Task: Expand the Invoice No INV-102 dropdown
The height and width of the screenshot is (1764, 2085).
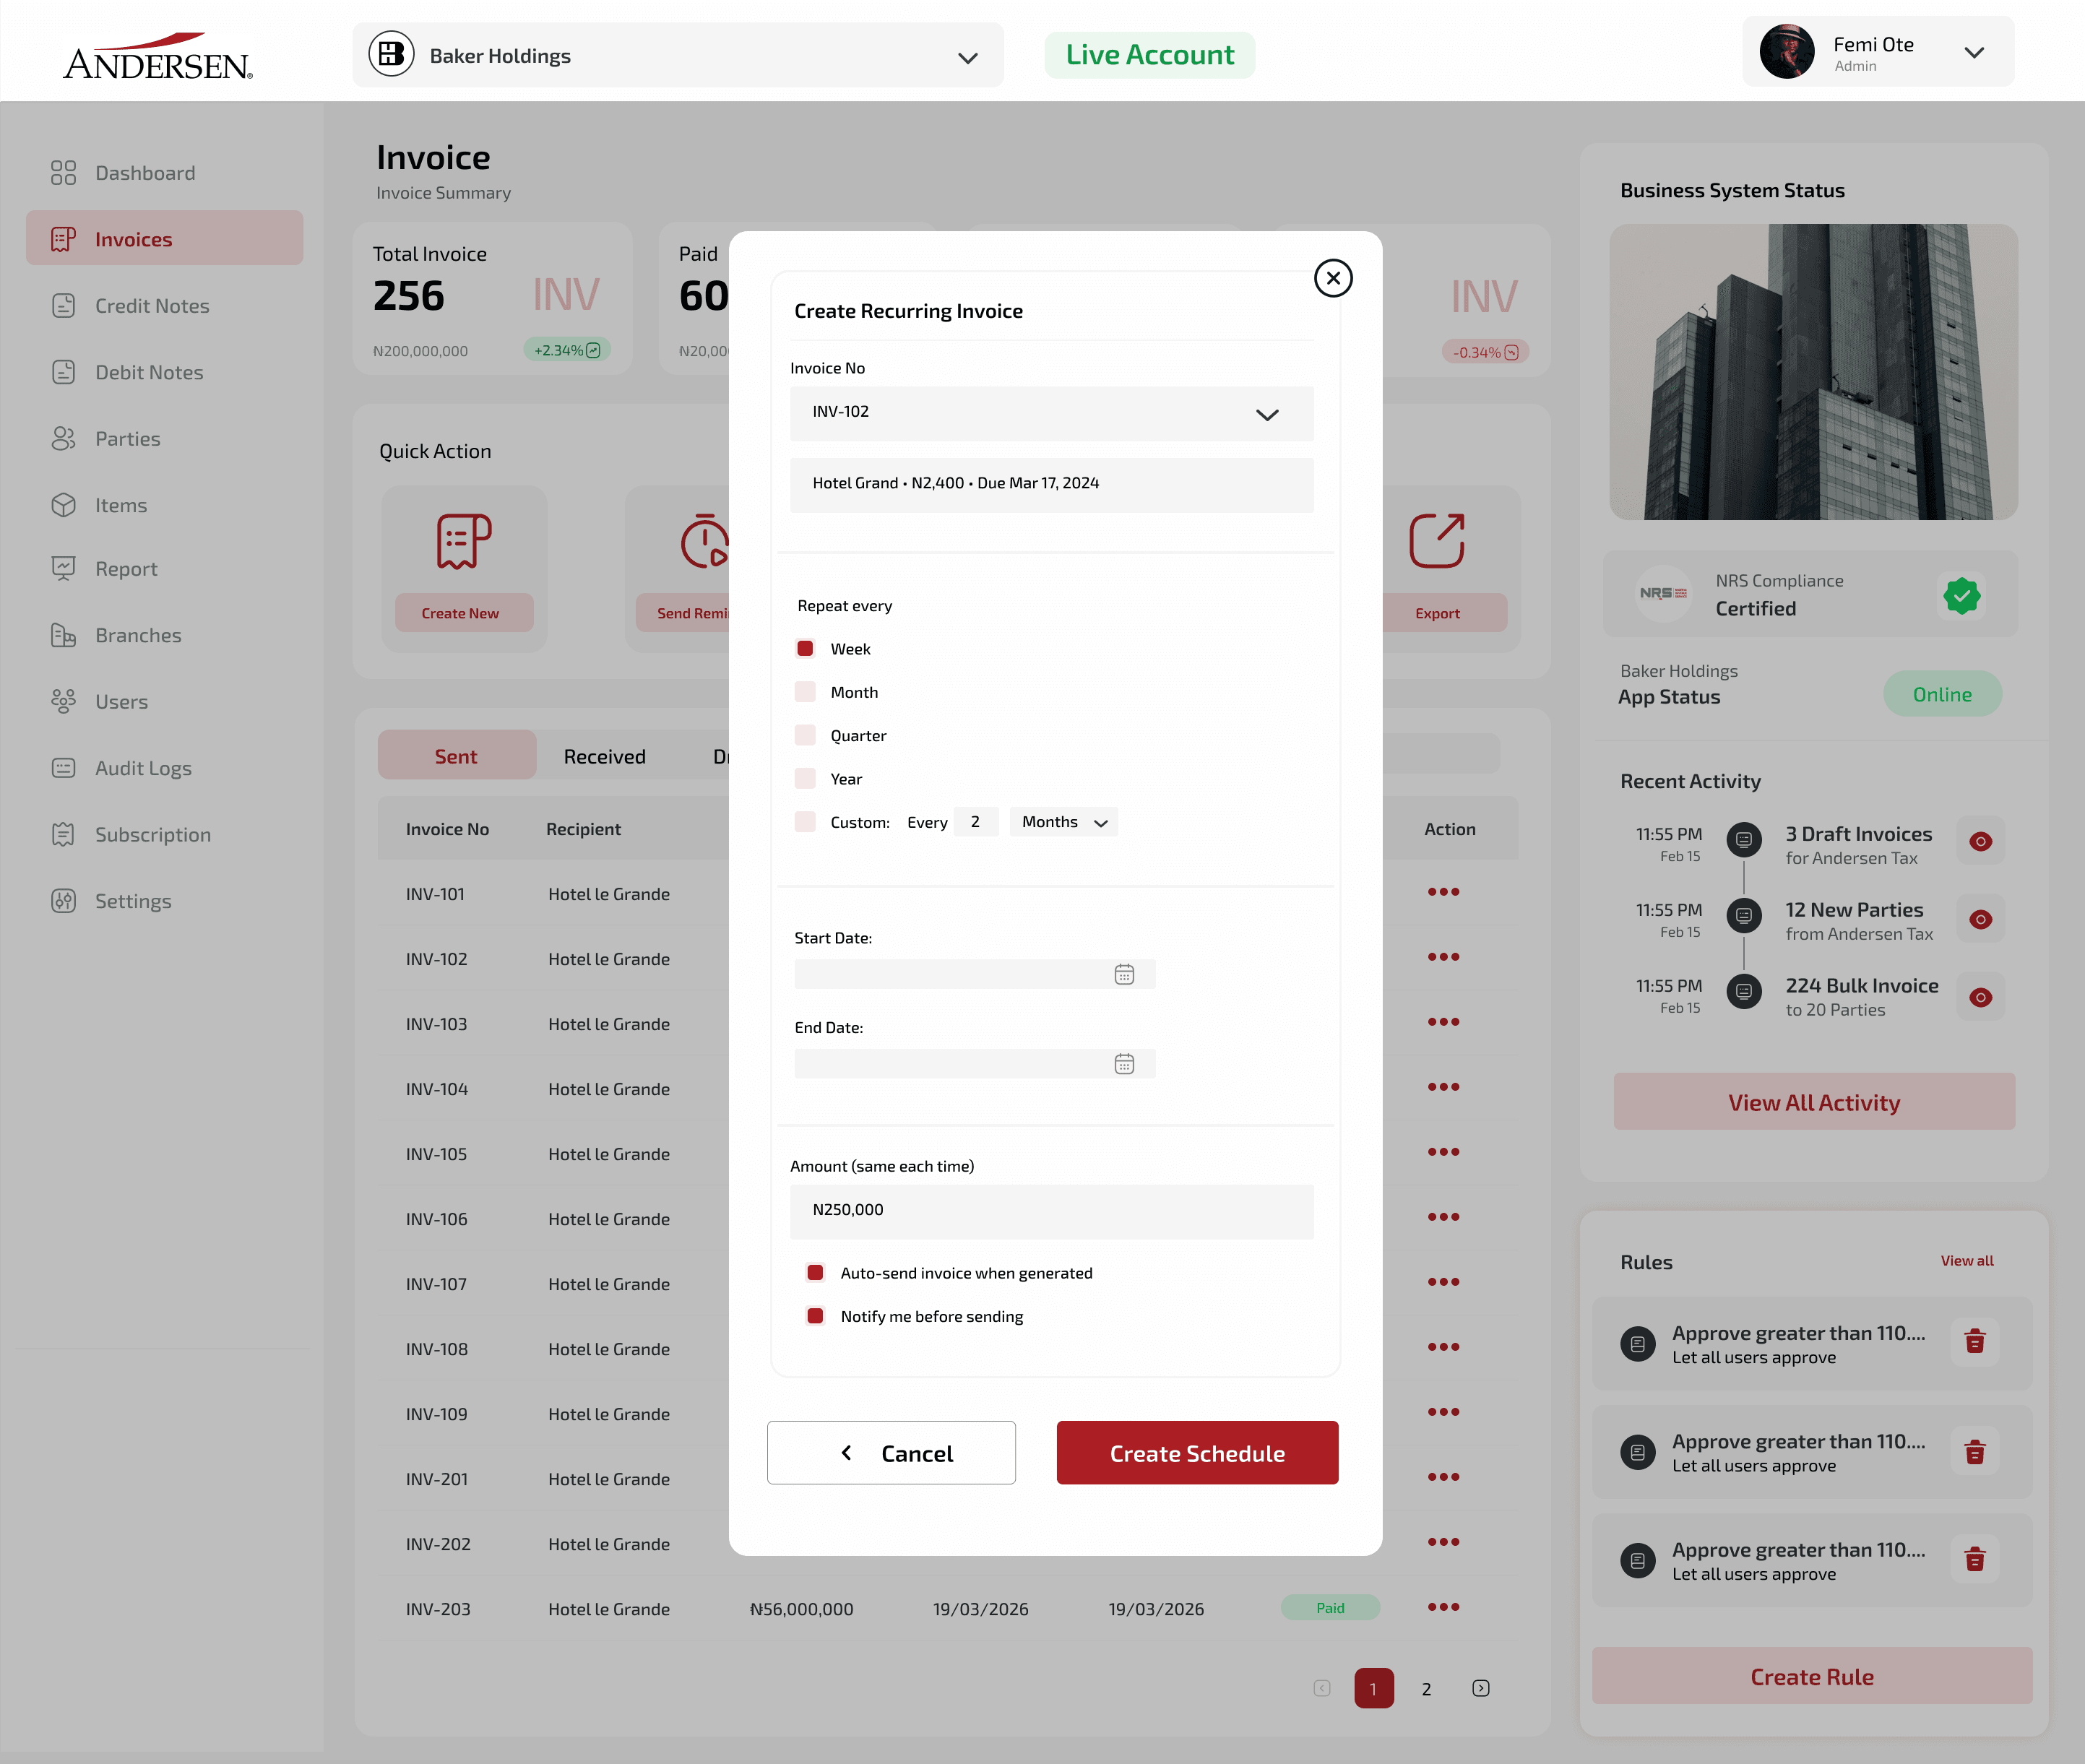Action: tap(1052, 414)
